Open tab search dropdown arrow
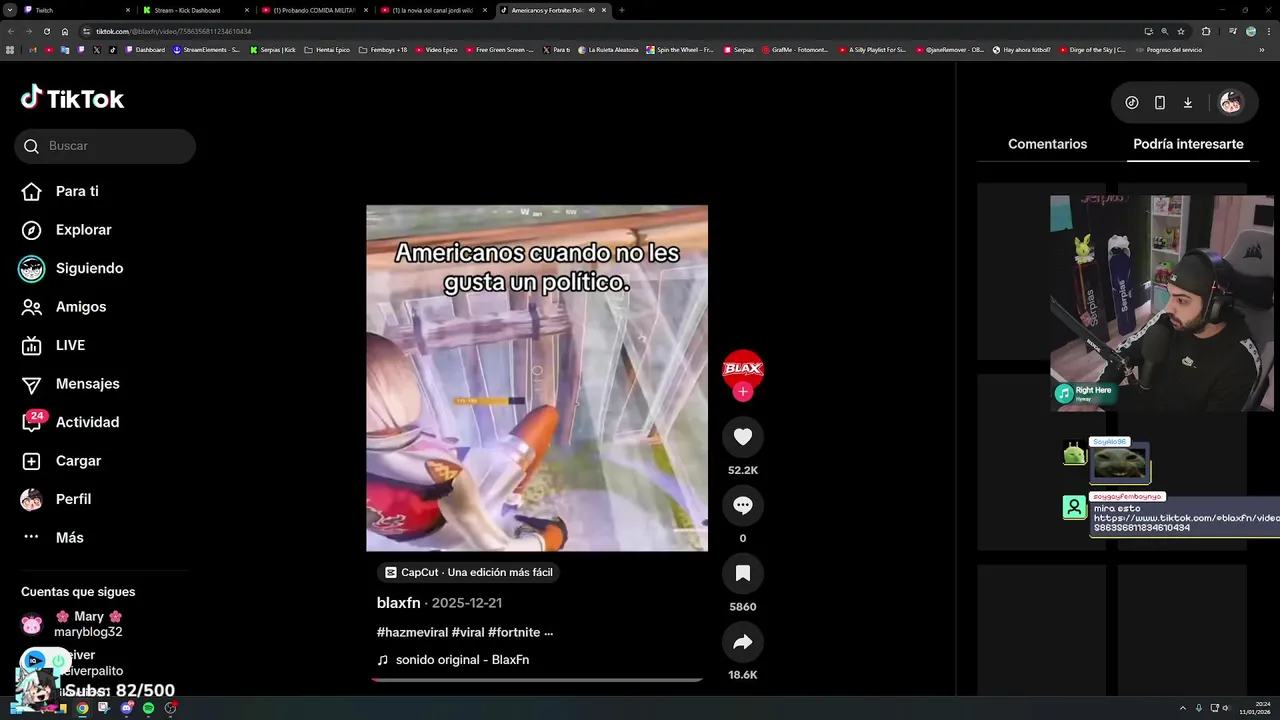The image size is (1280, 720). pyautogui.click(x=9, y=10)
